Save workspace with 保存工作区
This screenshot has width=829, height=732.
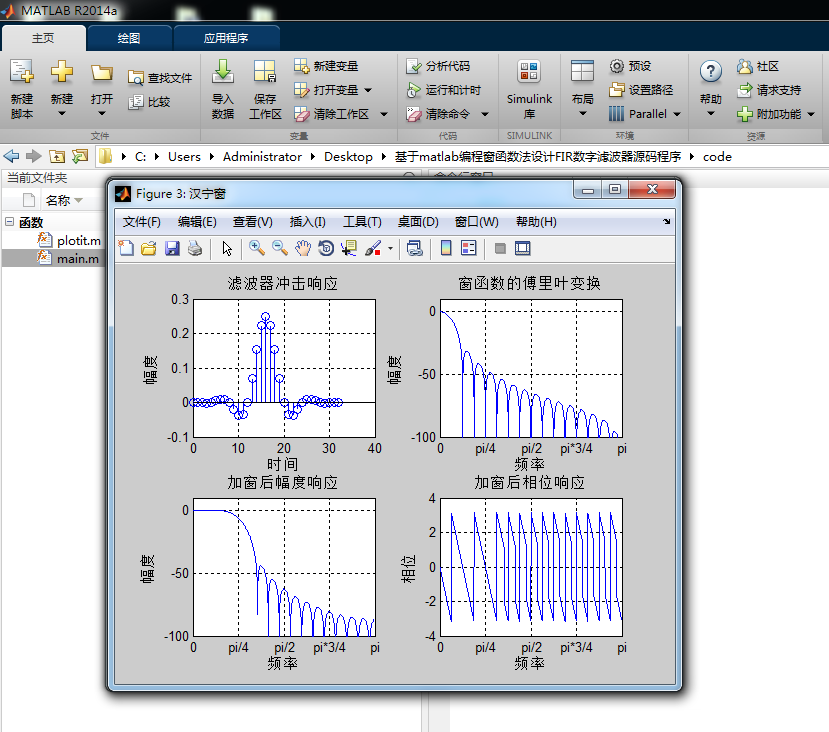click(265, 89)
